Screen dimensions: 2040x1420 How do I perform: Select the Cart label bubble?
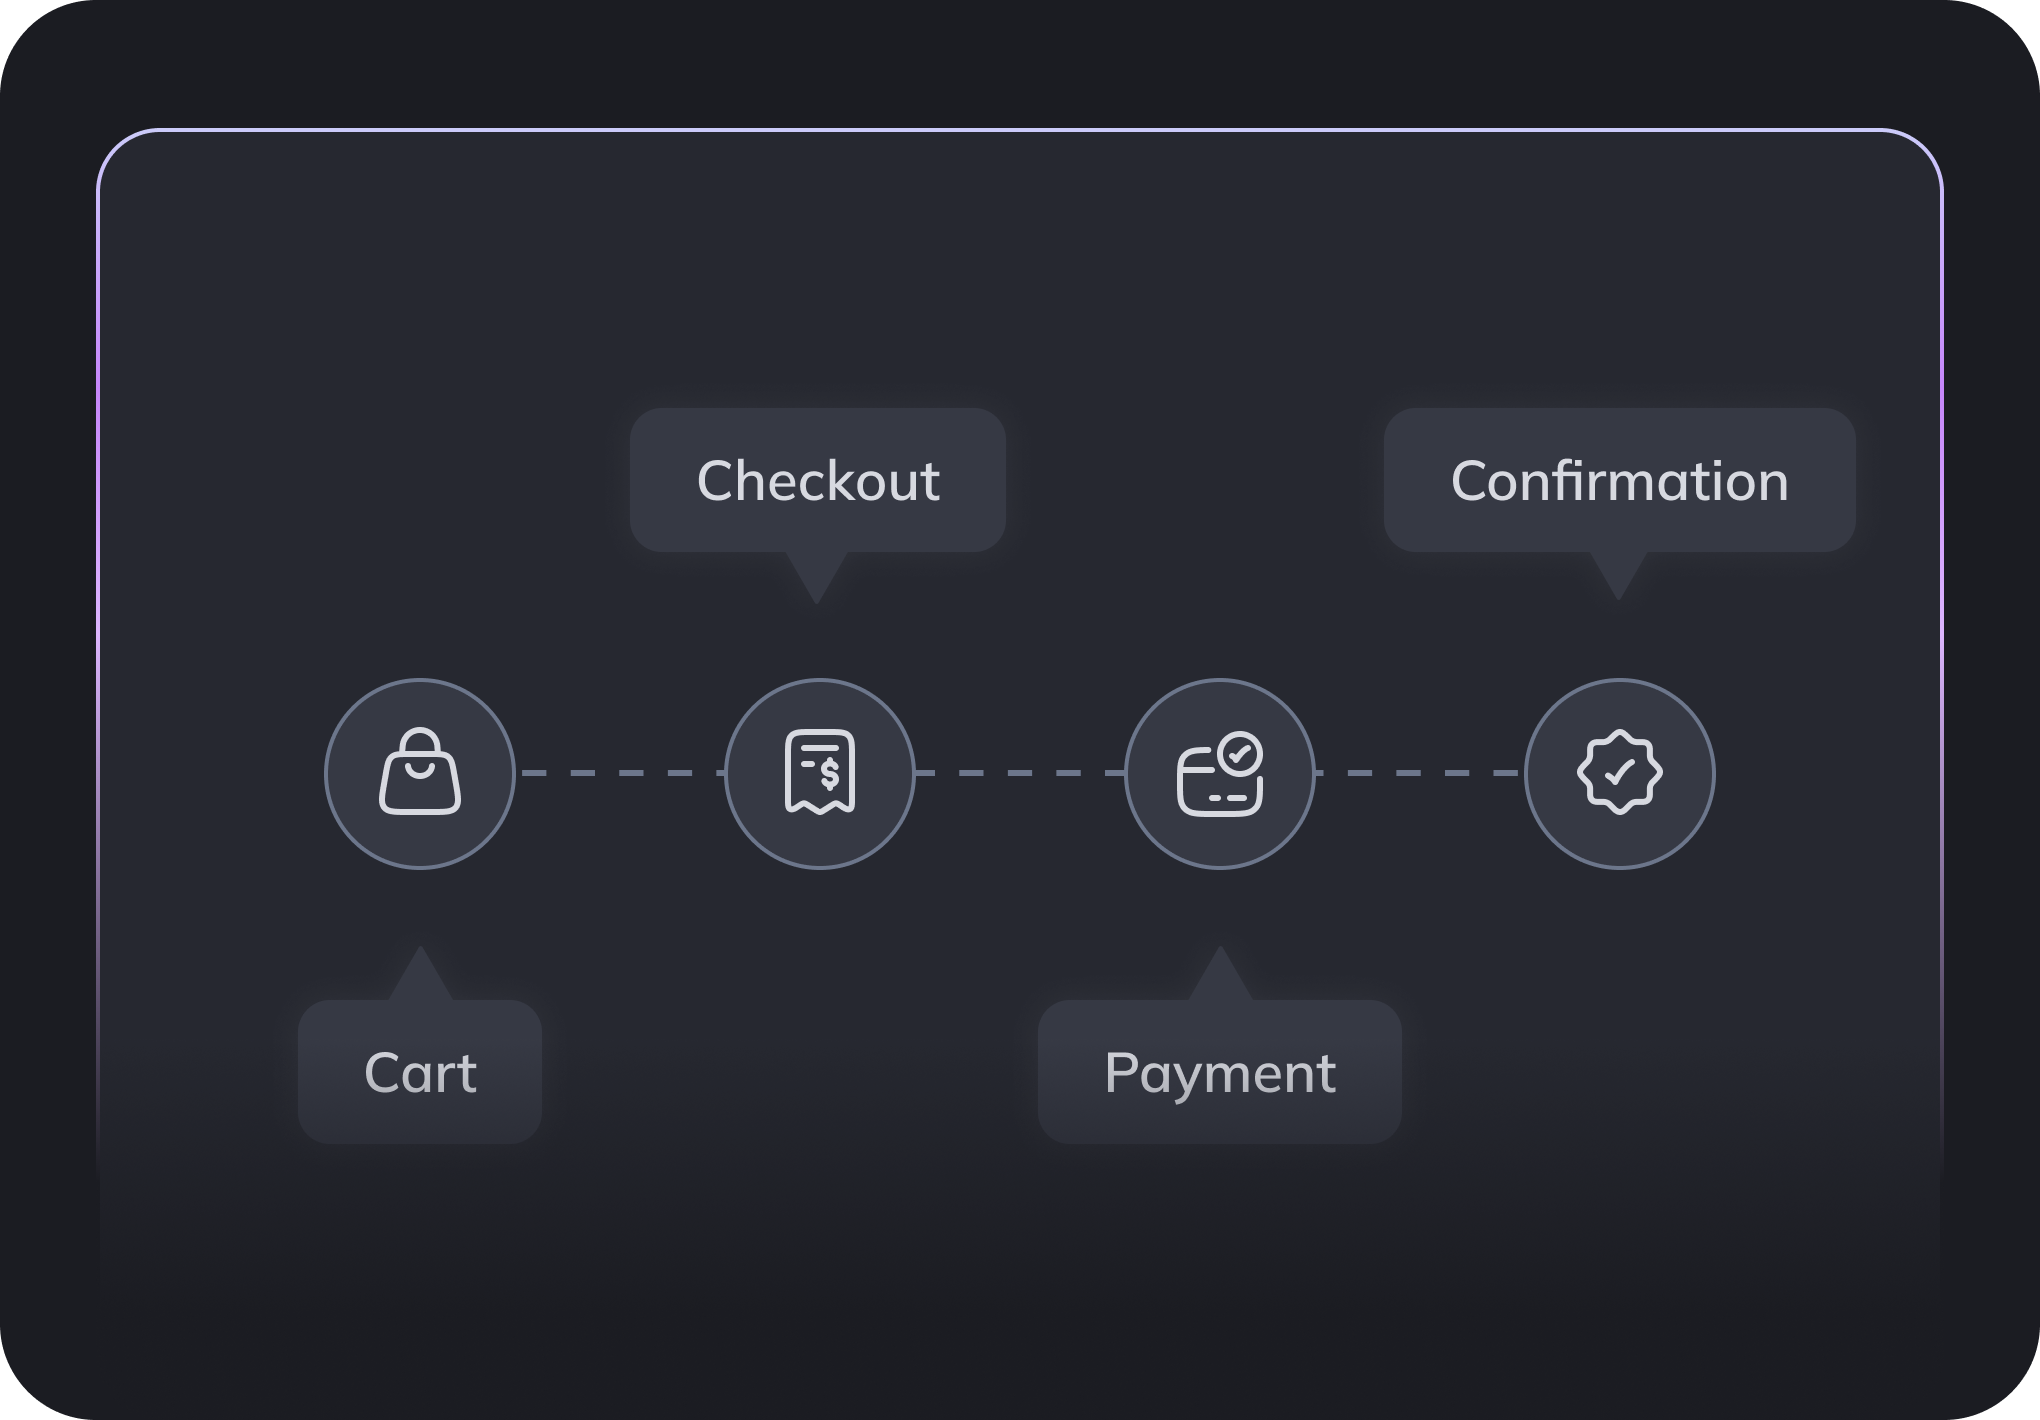[420, 1072]
